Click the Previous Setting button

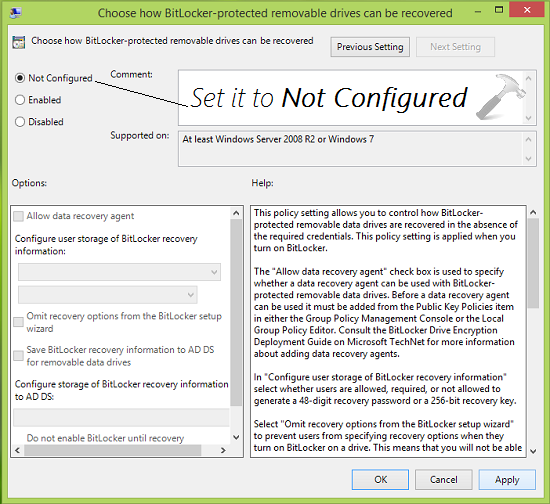(x=370, y=47)
